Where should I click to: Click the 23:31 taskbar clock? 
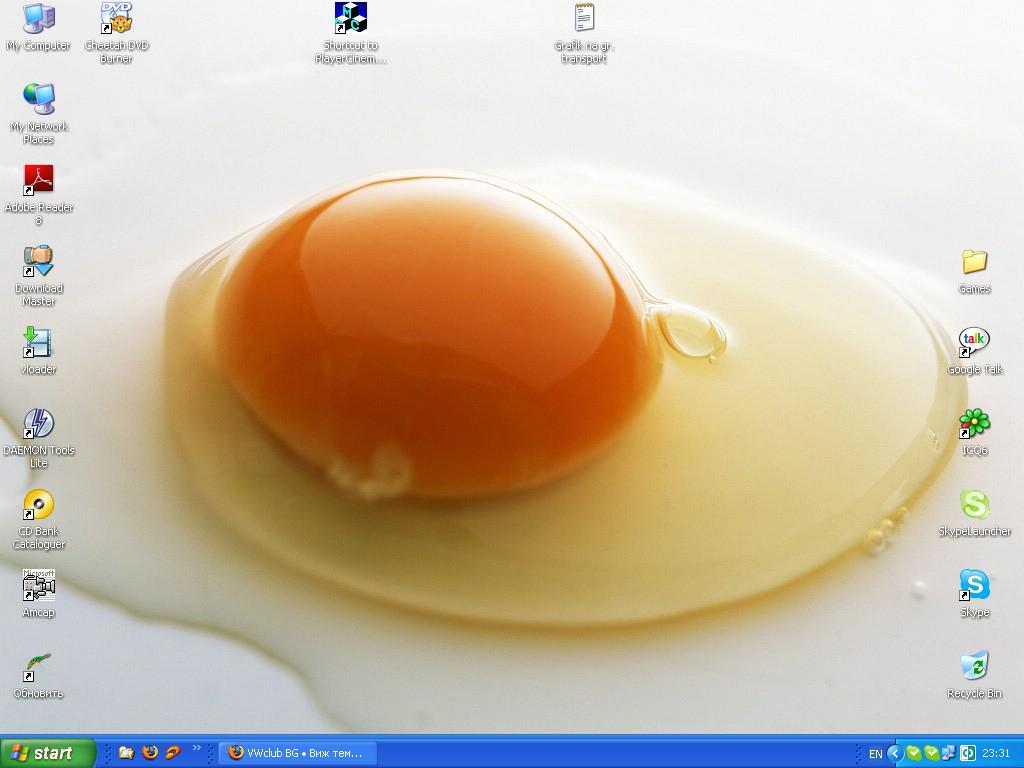[x=996, y=753]
